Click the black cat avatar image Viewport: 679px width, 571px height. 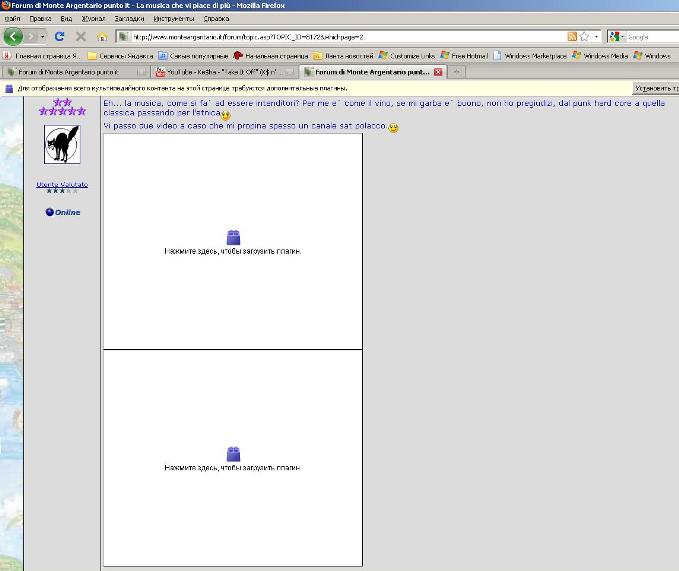(x=62, y=146)
